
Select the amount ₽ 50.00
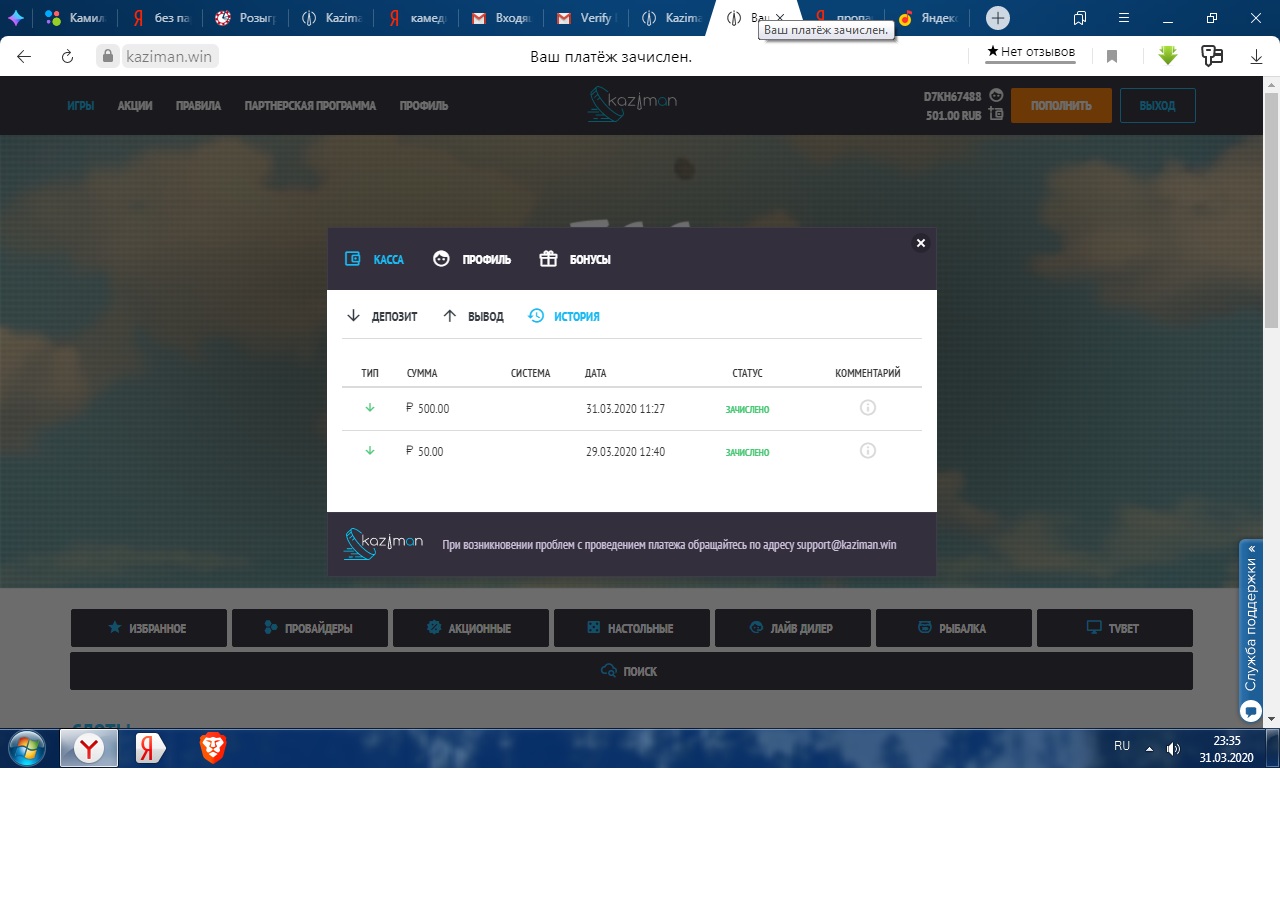pos(425,451)
